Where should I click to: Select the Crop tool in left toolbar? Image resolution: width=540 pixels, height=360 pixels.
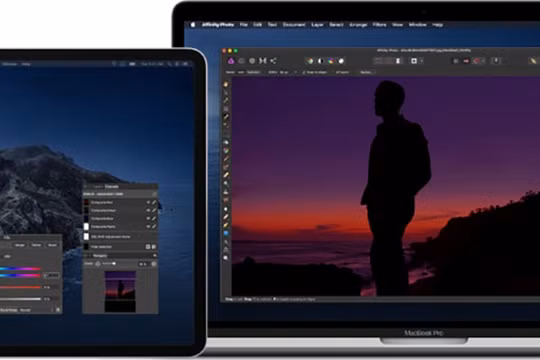tap(226, 109)
